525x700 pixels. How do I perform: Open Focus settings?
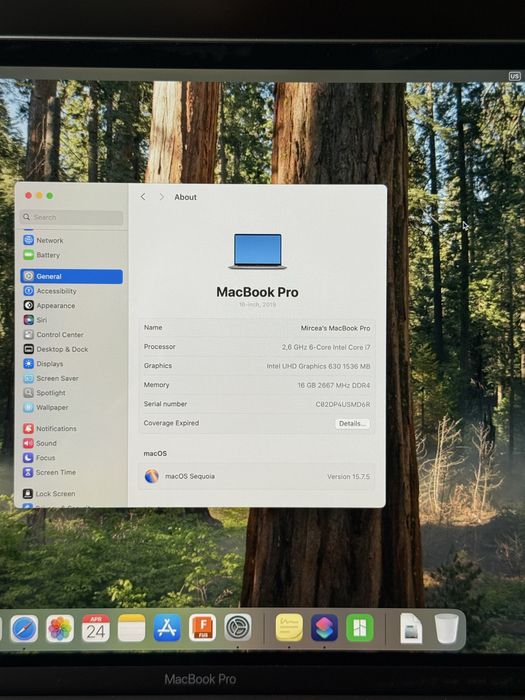click(x=39, y=458)
